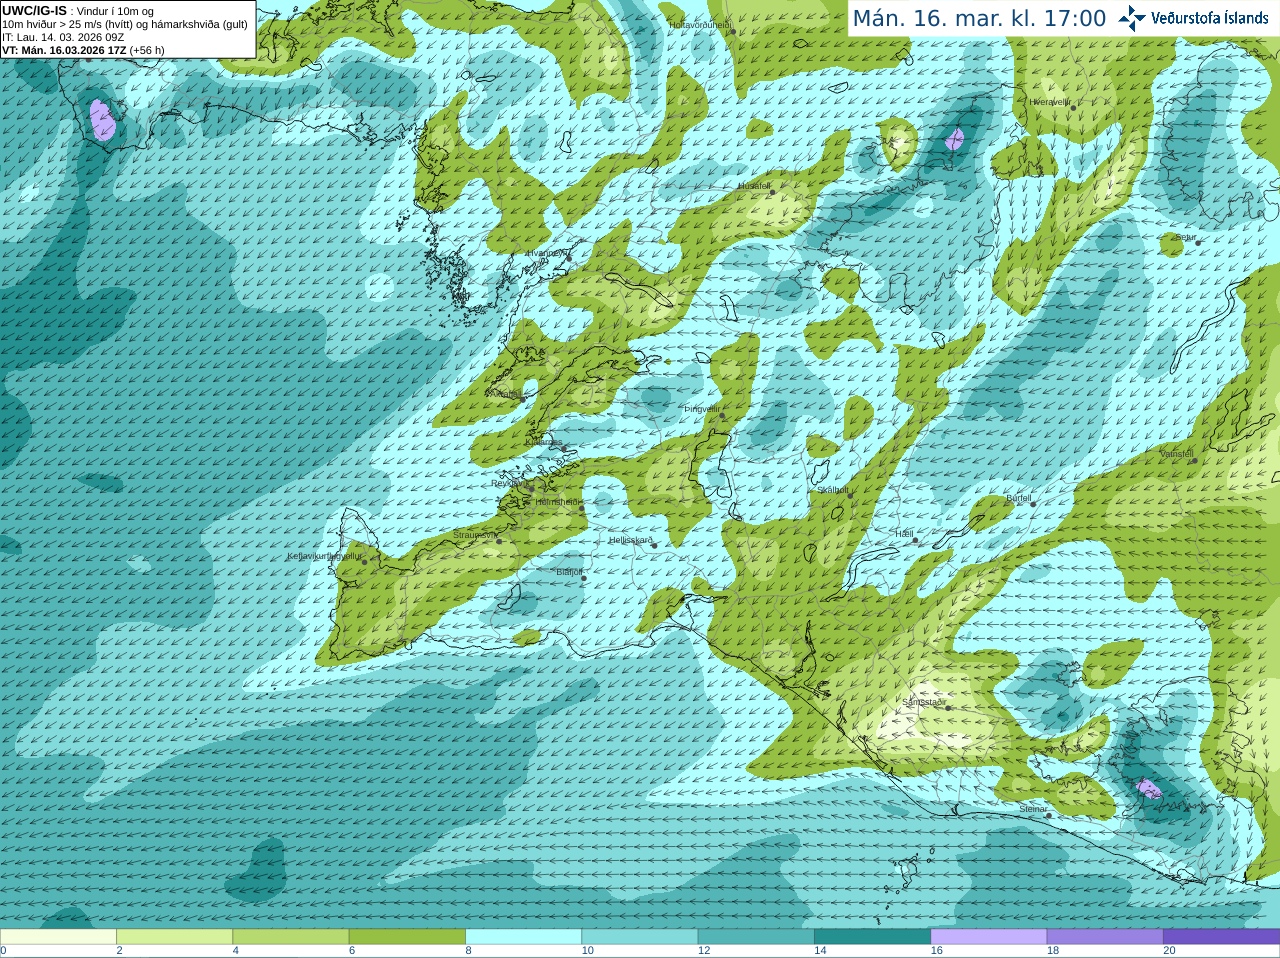Click the Straumsvík station label
This screenshot has height=958, width=1280.
(474, 535)
